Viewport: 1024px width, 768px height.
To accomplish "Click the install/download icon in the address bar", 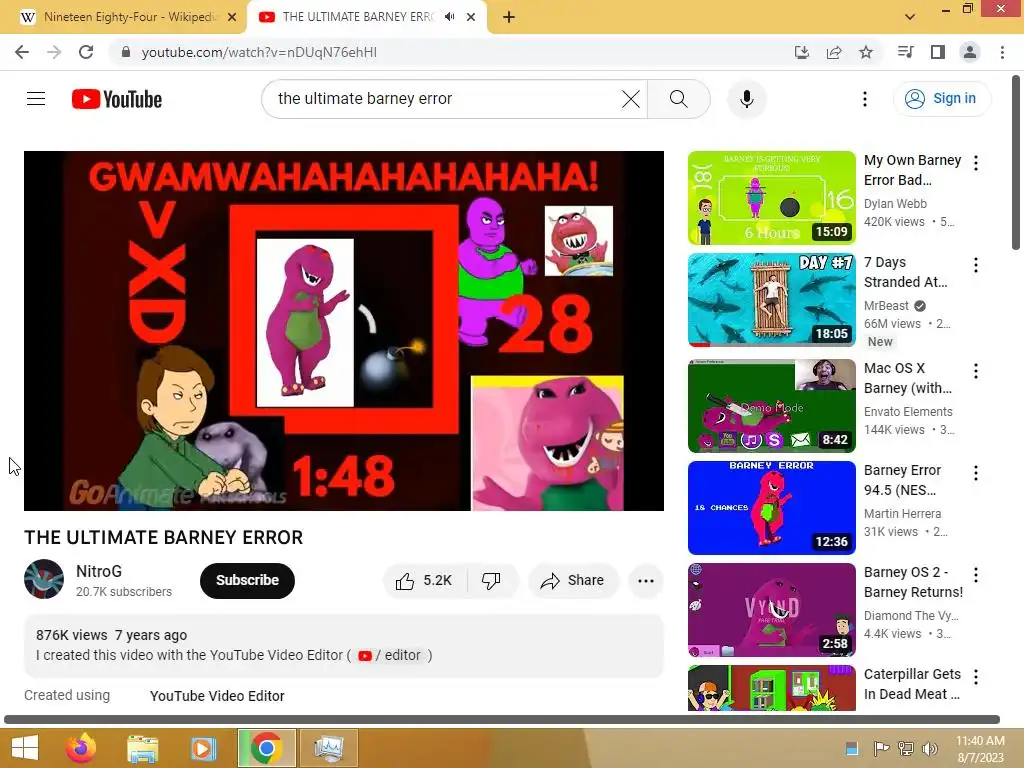I will pos(802,52).
